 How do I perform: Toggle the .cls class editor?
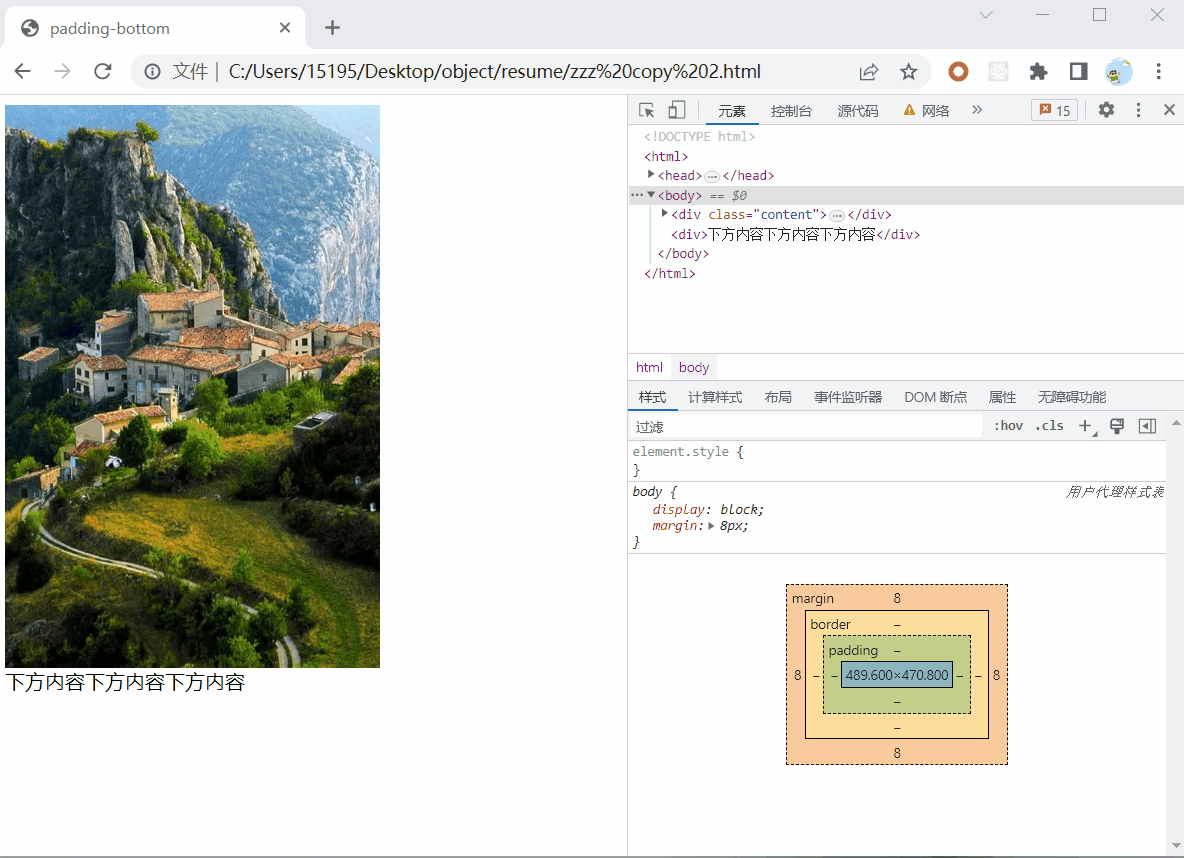pos(1049,426)
